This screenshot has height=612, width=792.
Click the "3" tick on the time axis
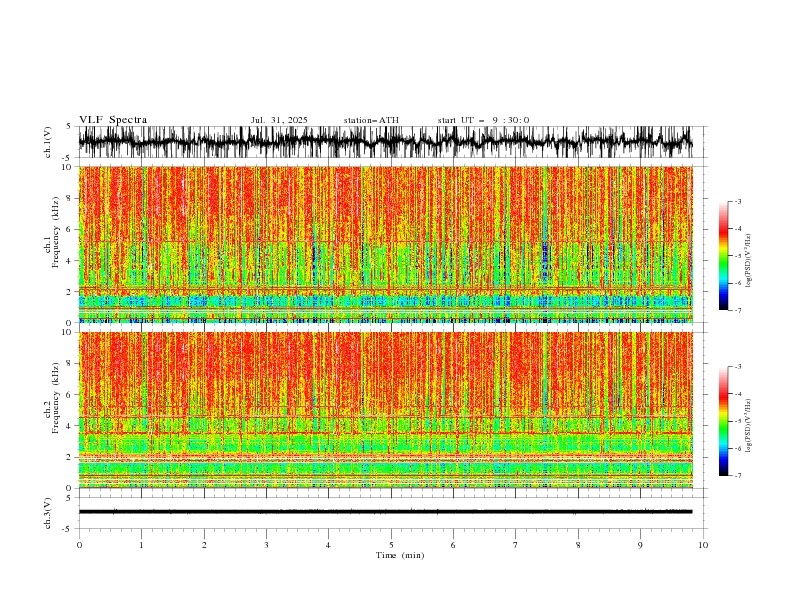pos(266,545)
